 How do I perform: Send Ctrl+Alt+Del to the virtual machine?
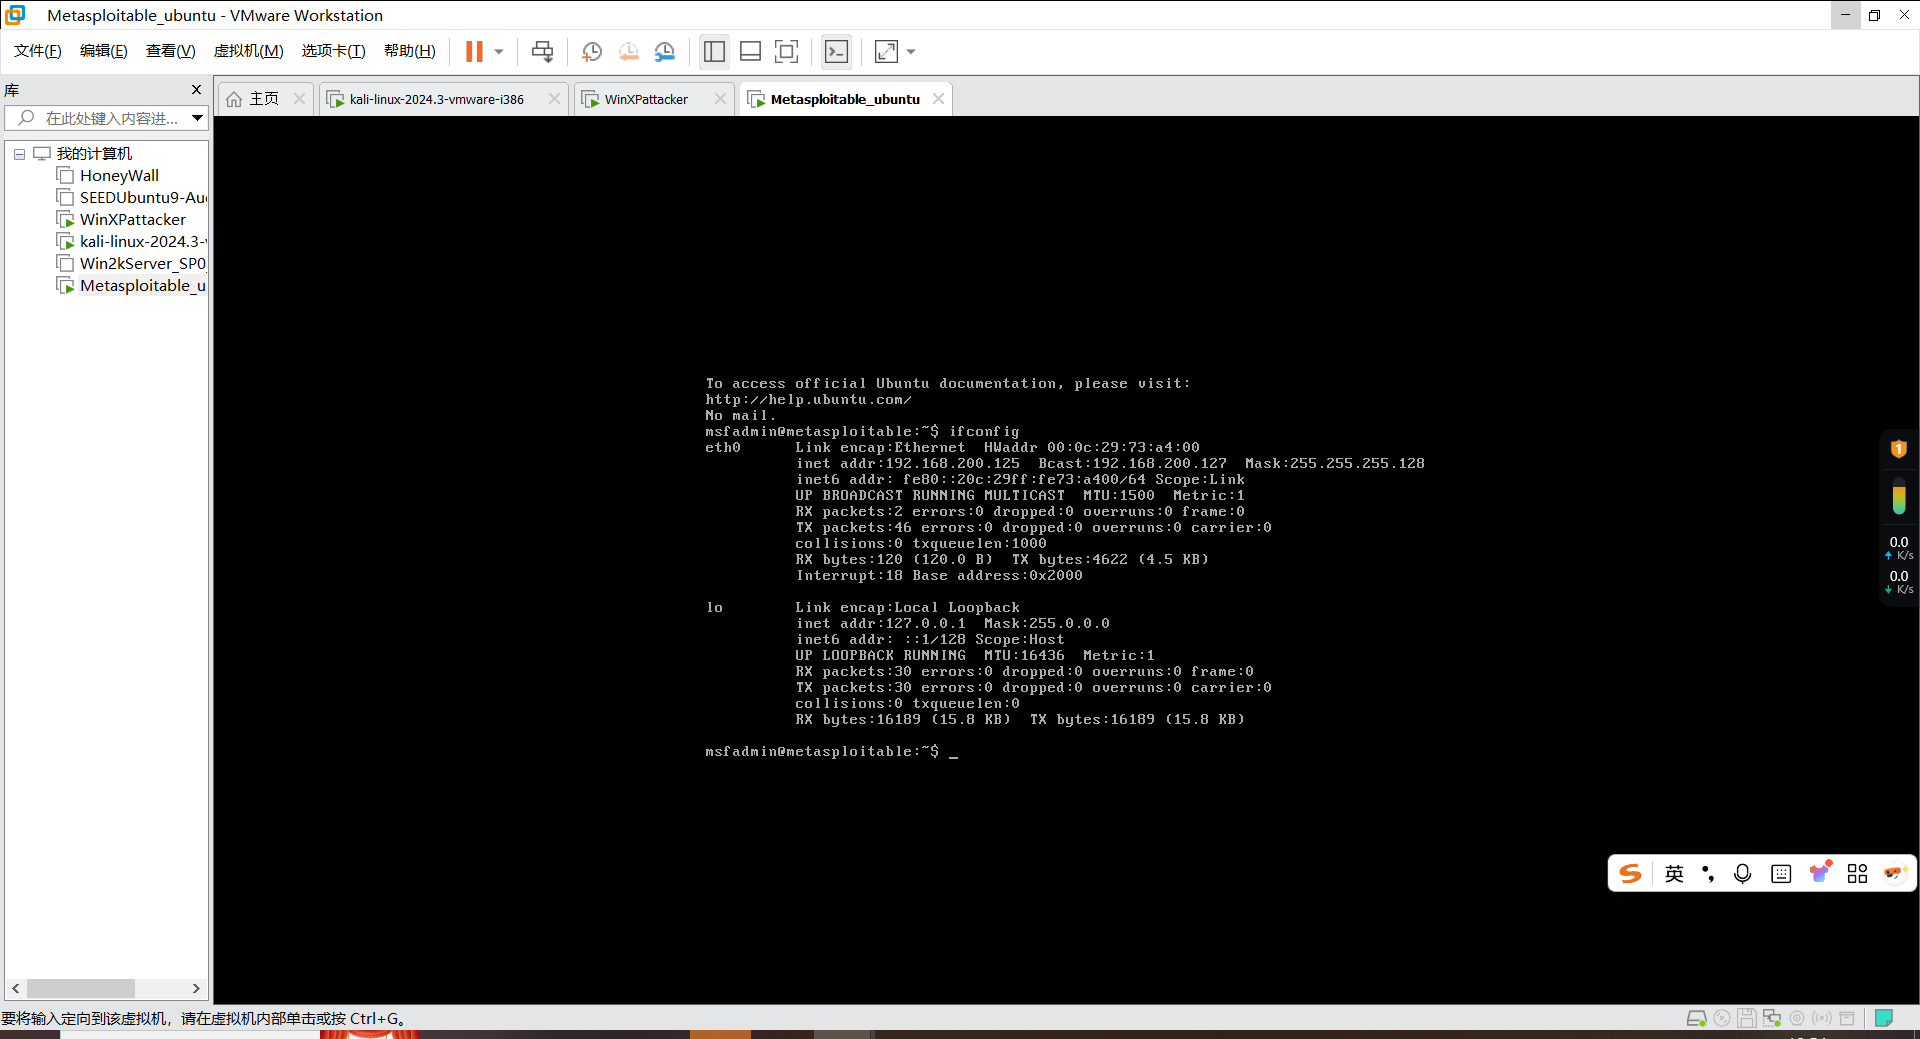(542, 52)
